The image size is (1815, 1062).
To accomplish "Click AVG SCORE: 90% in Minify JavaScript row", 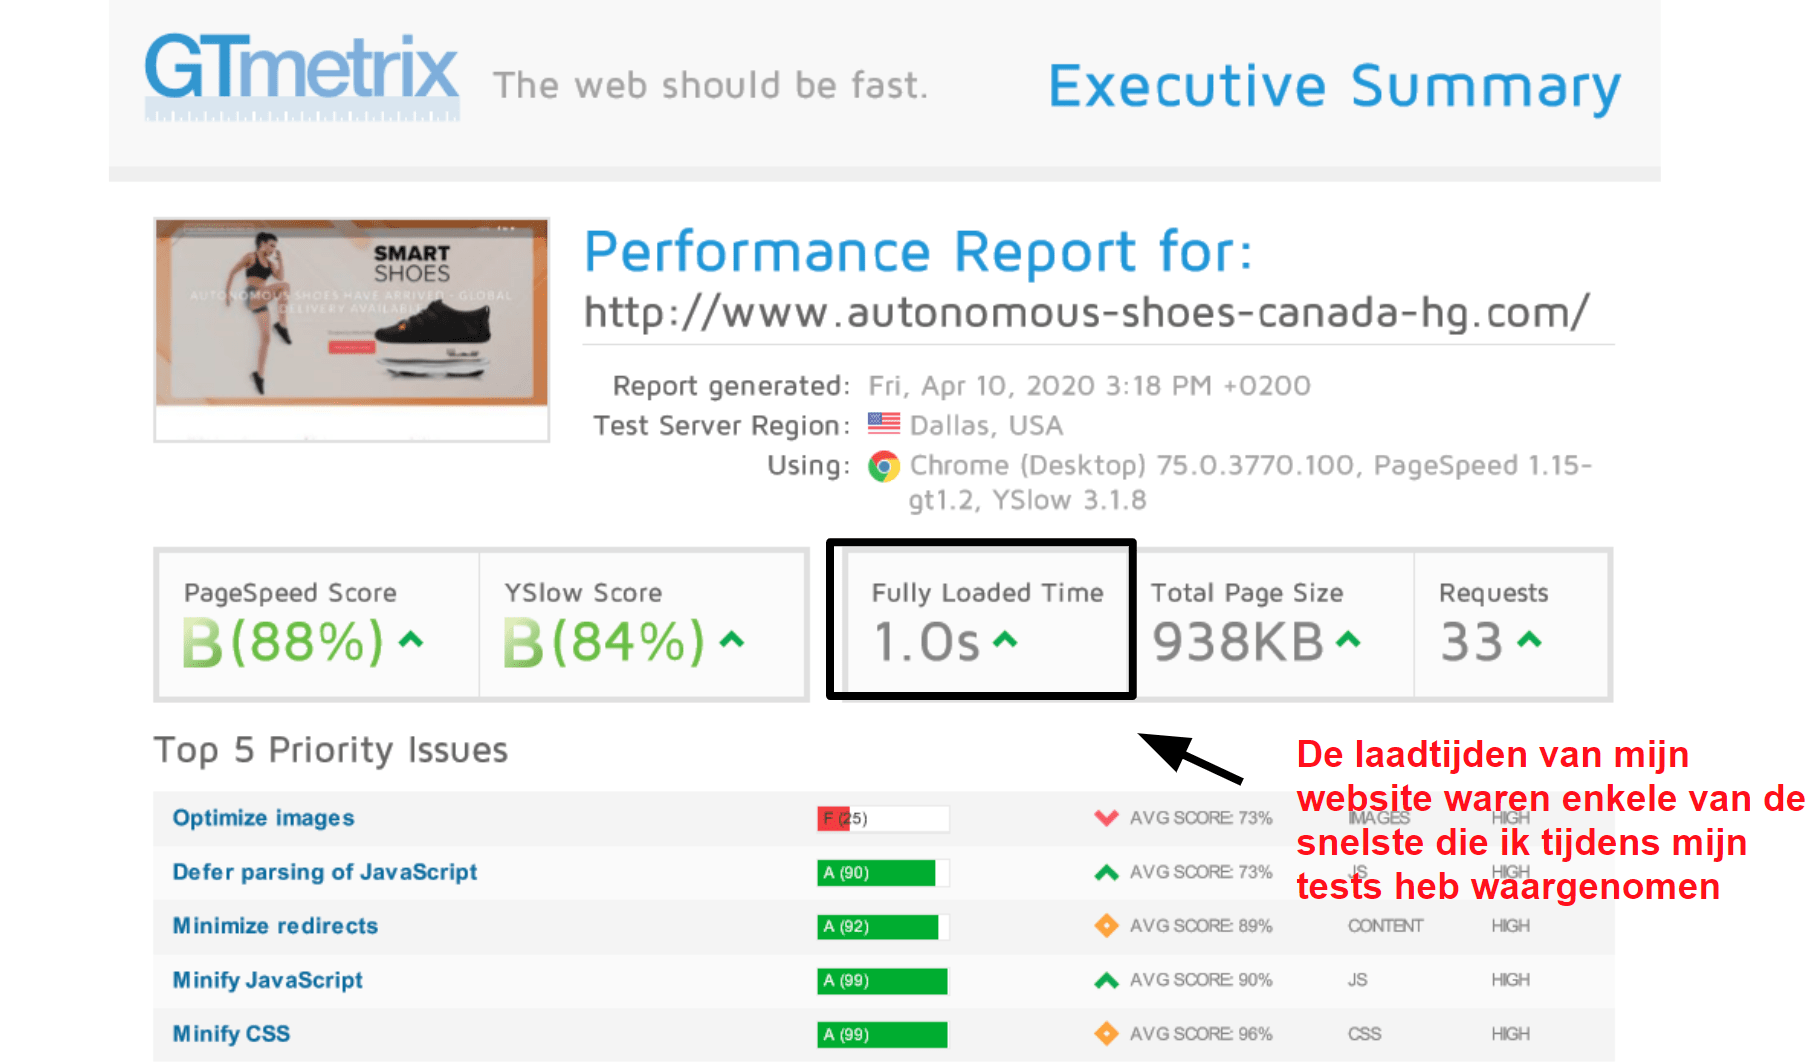I will 1201,980.
